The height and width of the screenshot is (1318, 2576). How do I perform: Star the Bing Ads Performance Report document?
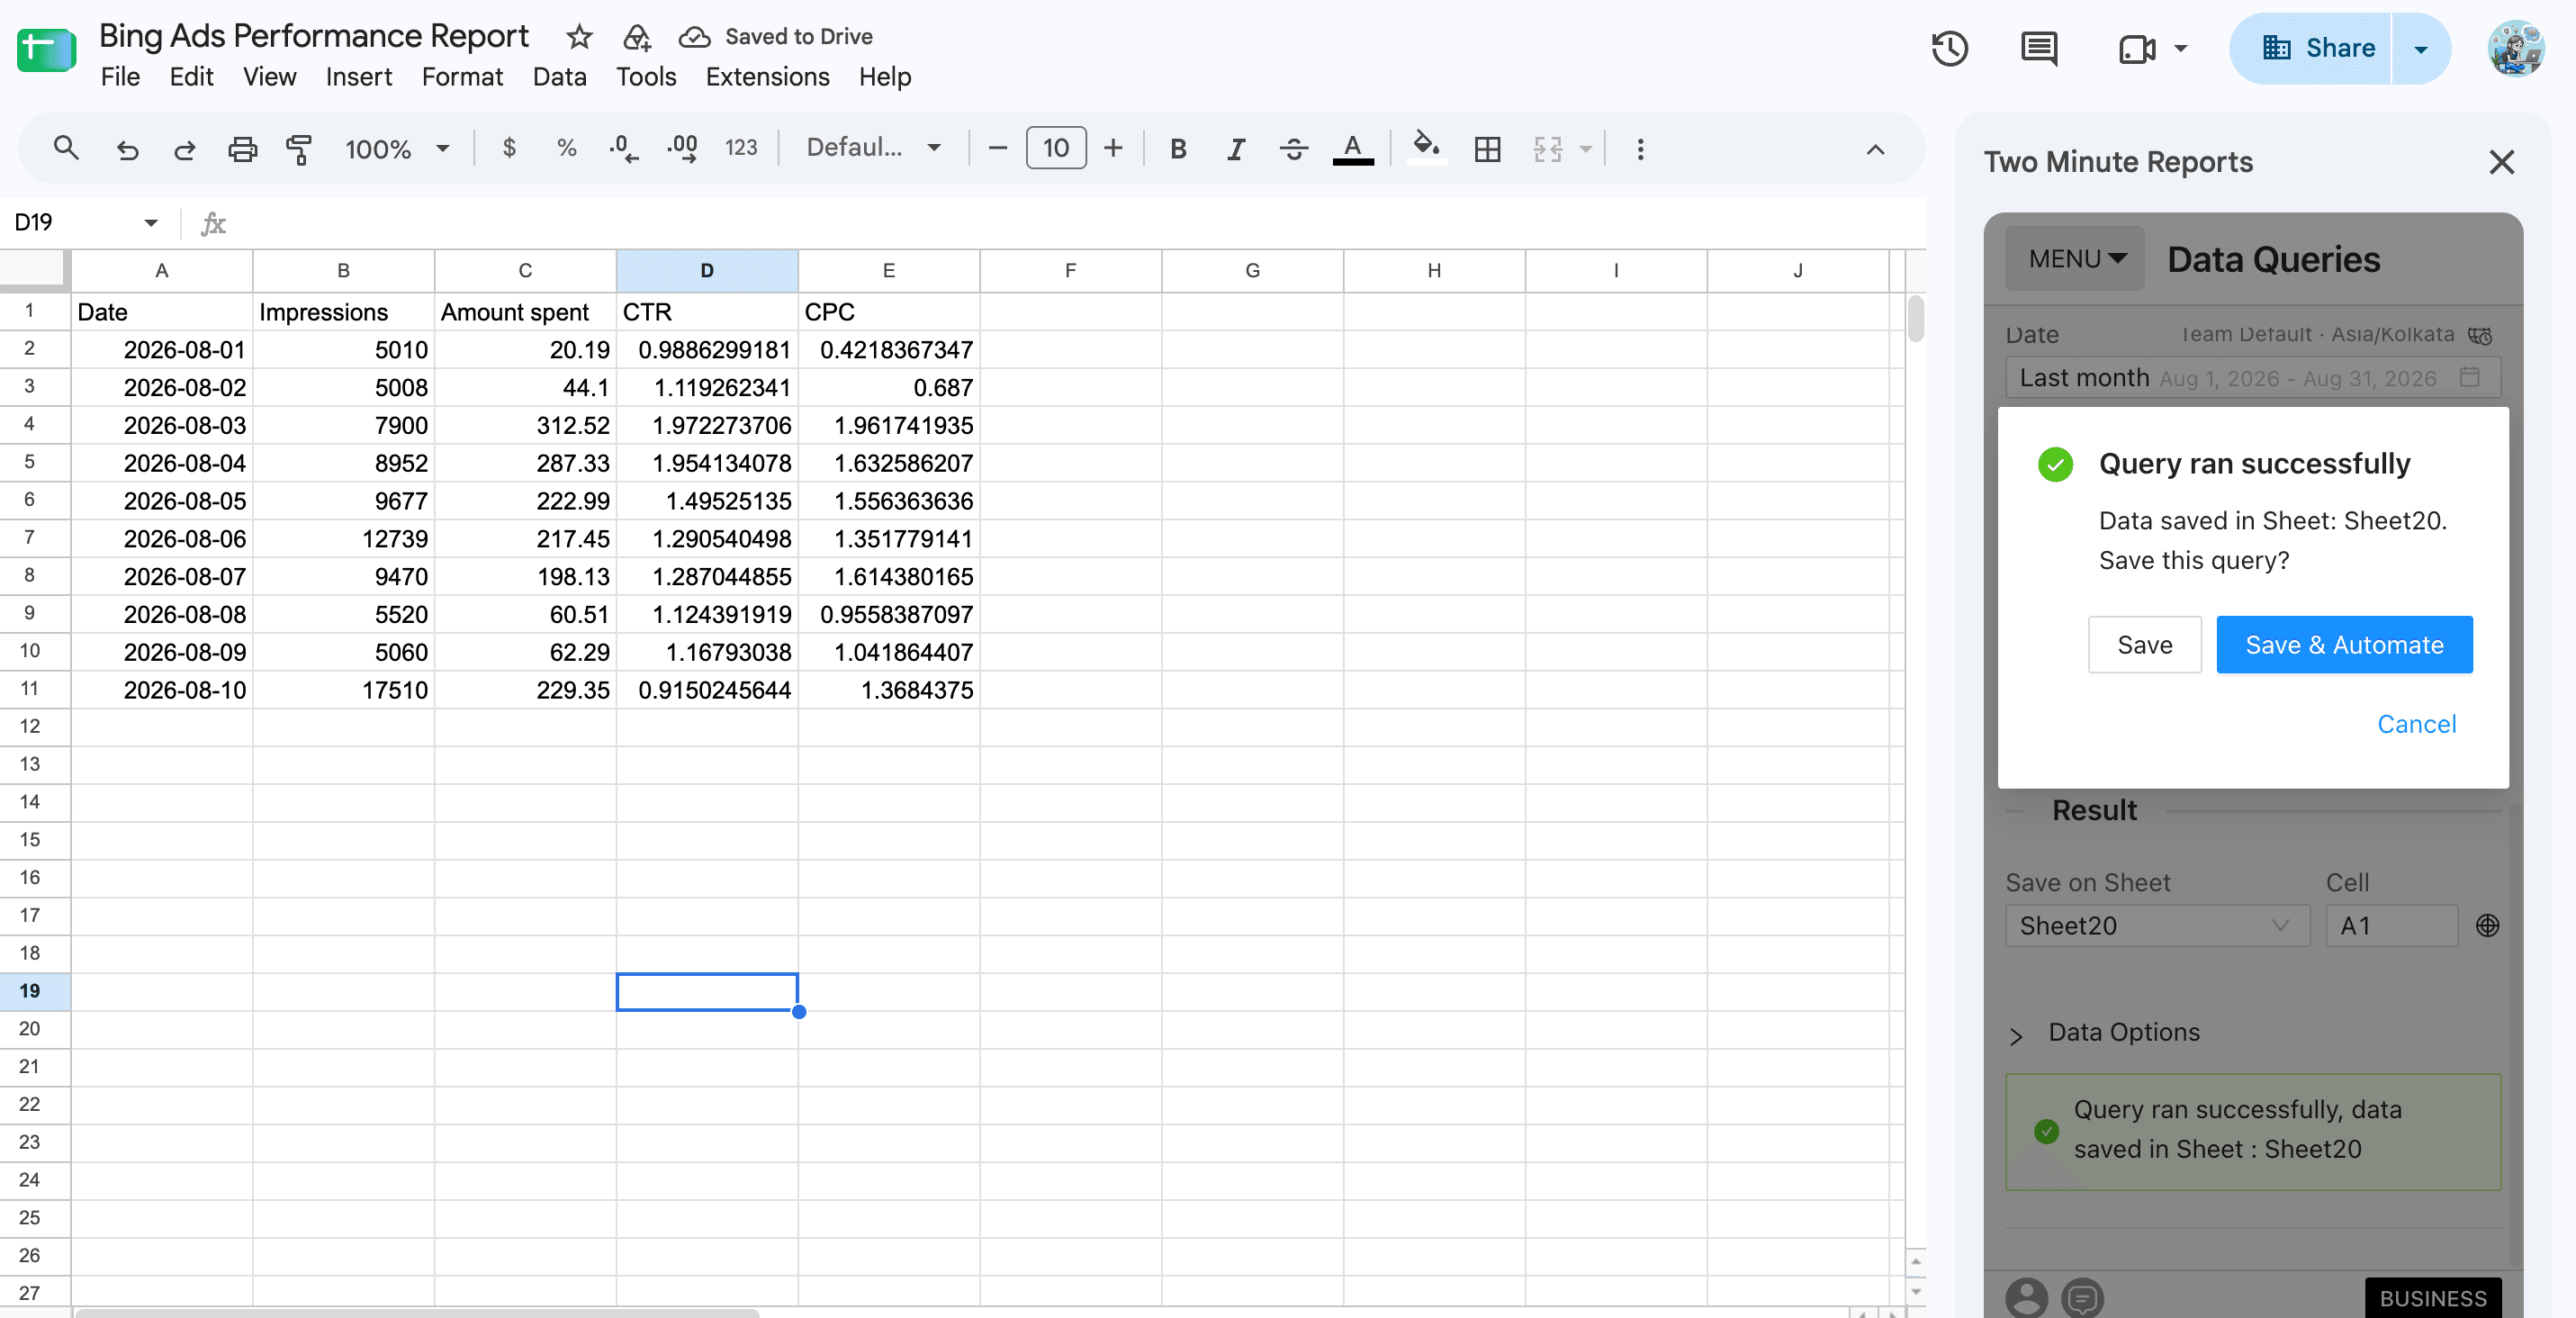(579, 37)
